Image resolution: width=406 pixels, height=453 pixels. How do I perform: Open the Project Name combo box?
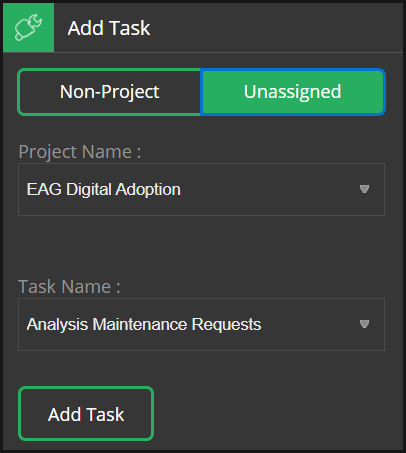201,189
